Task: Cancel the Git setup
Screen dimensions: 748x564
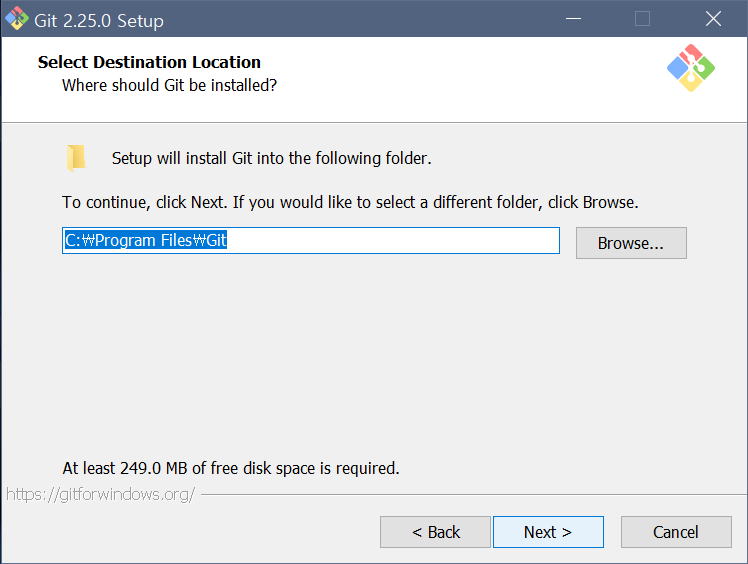Action: [x=676, y=532]
